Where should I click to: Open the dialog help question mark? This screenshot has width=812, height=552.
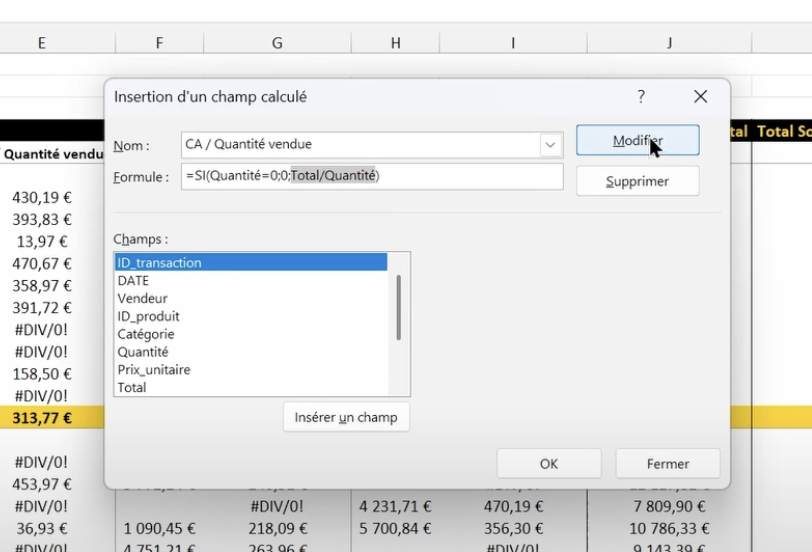(641, 96)
